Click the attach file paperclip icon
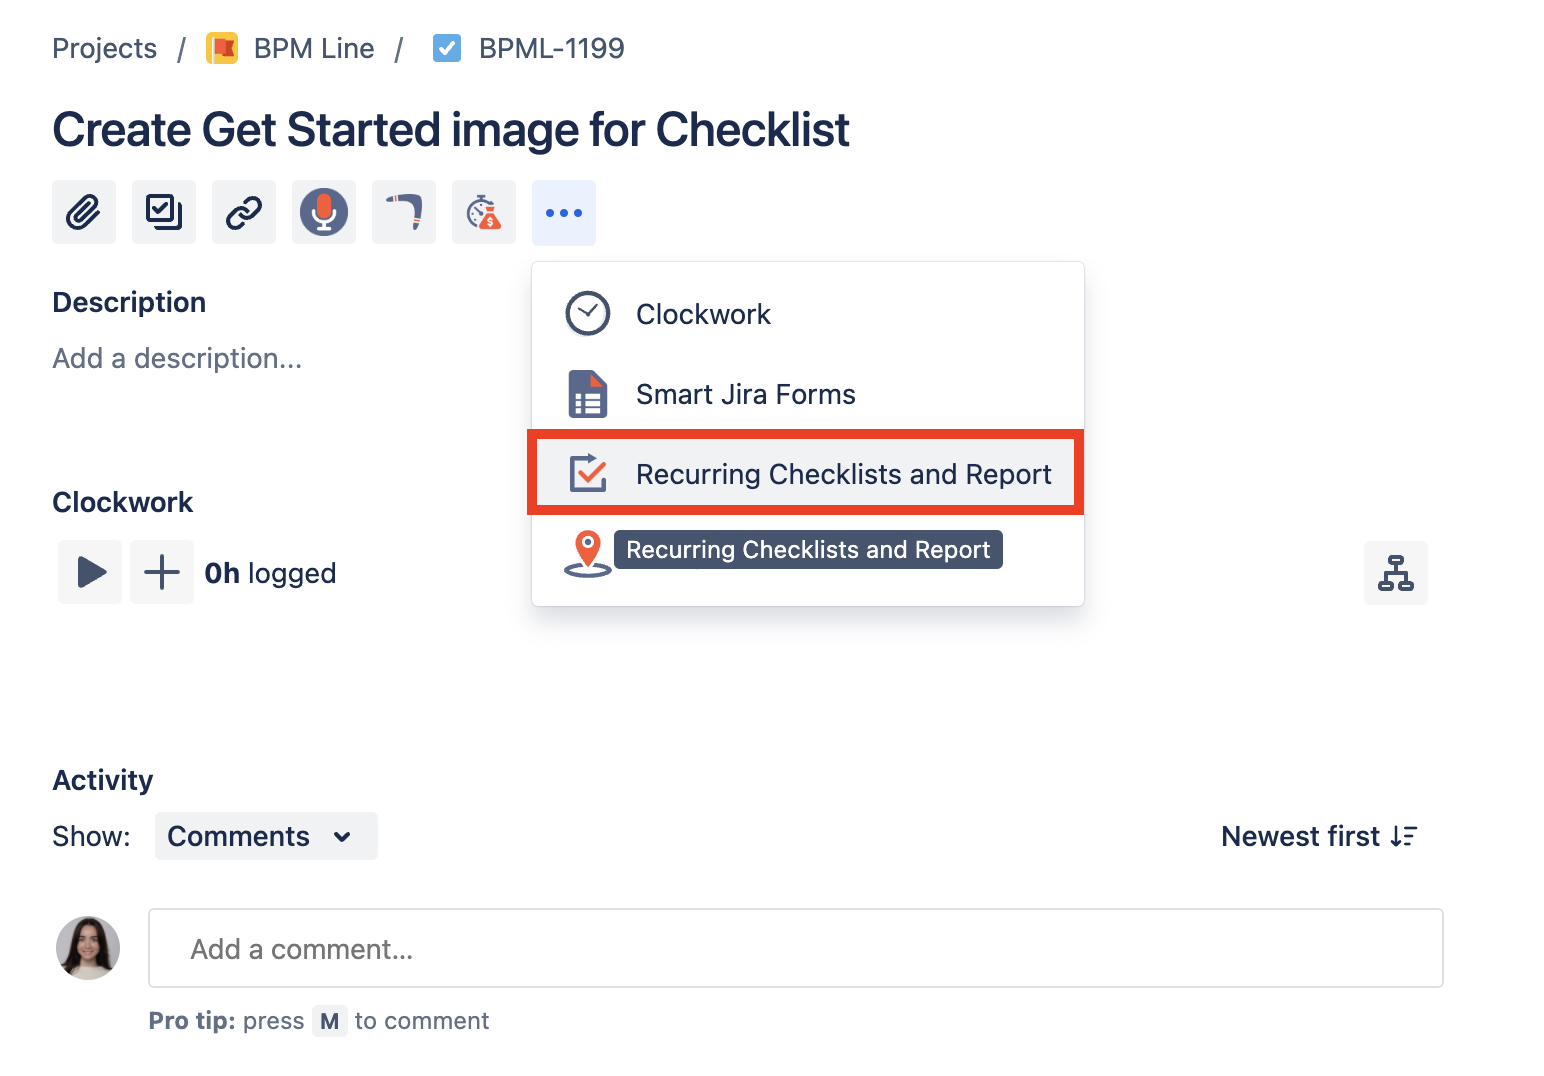The width and height of the screenshot is (1544, 1076). tap(84, 212)
